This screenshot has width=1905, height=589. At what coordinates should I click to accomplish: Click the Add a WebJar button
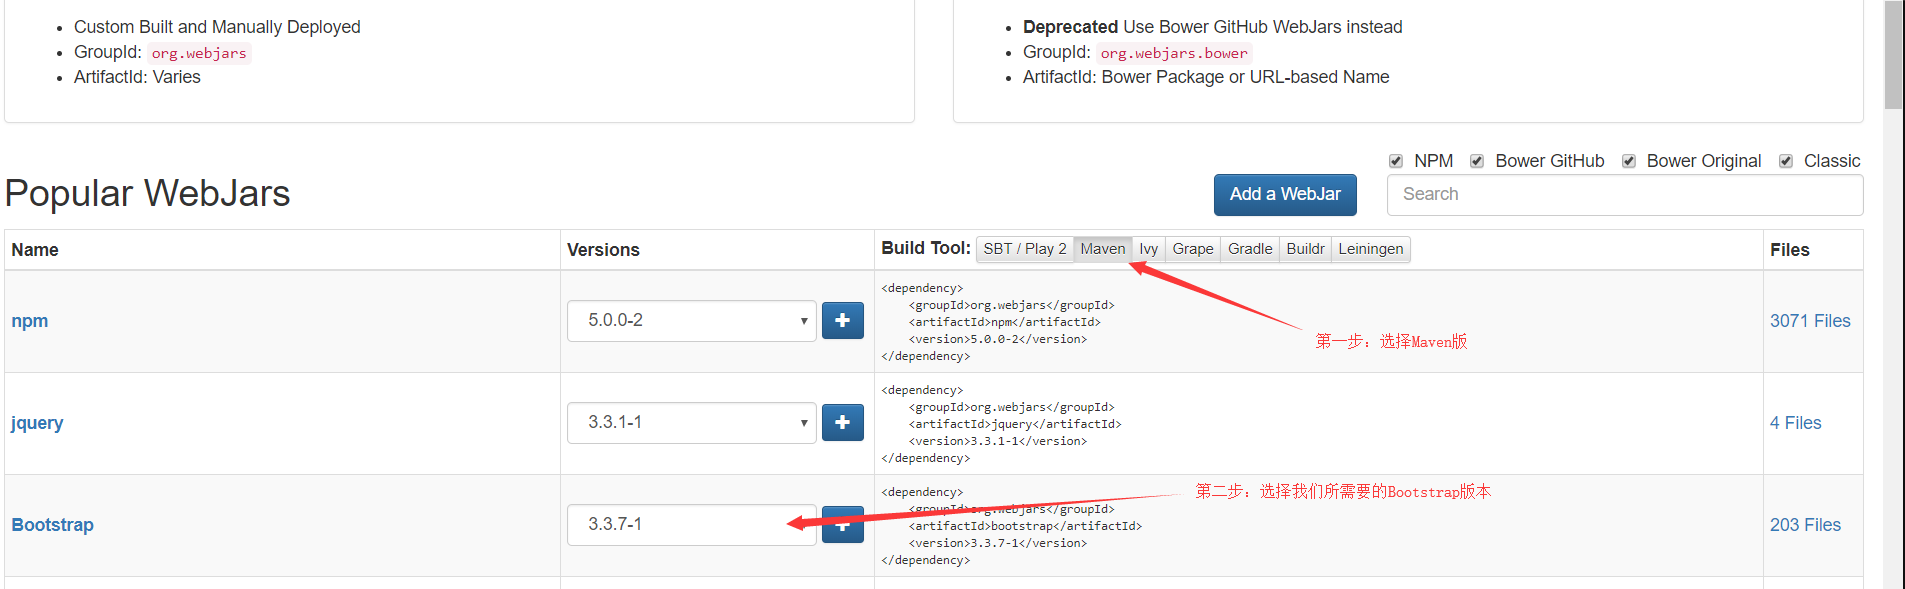pyautogui.click(x=1285, y=194)
